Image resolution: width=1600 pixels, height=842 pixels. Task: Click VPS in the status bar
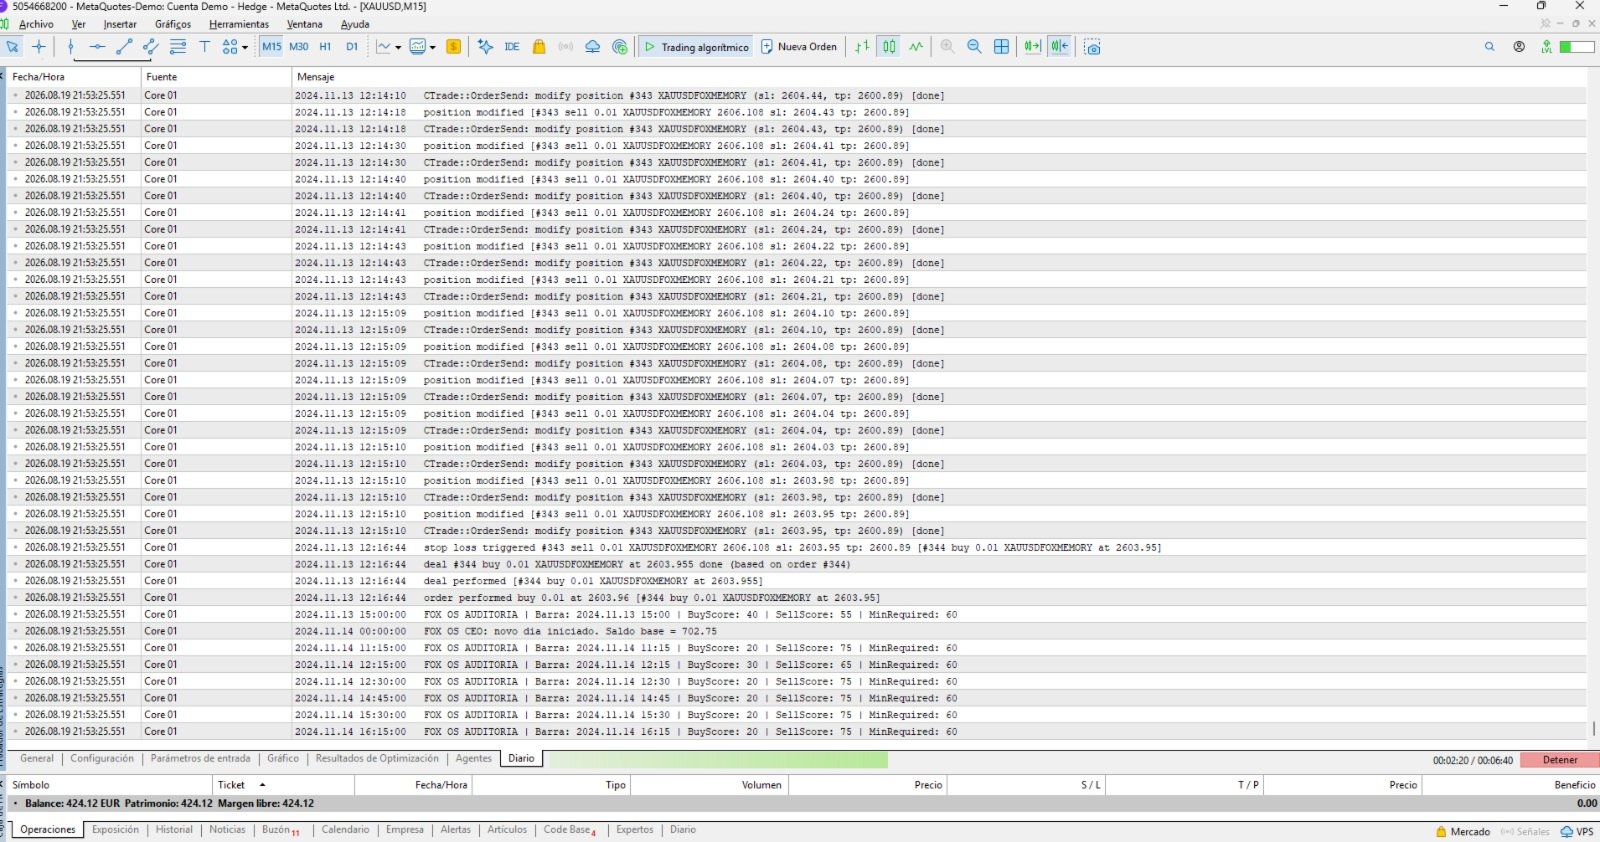click(1578, 831)
